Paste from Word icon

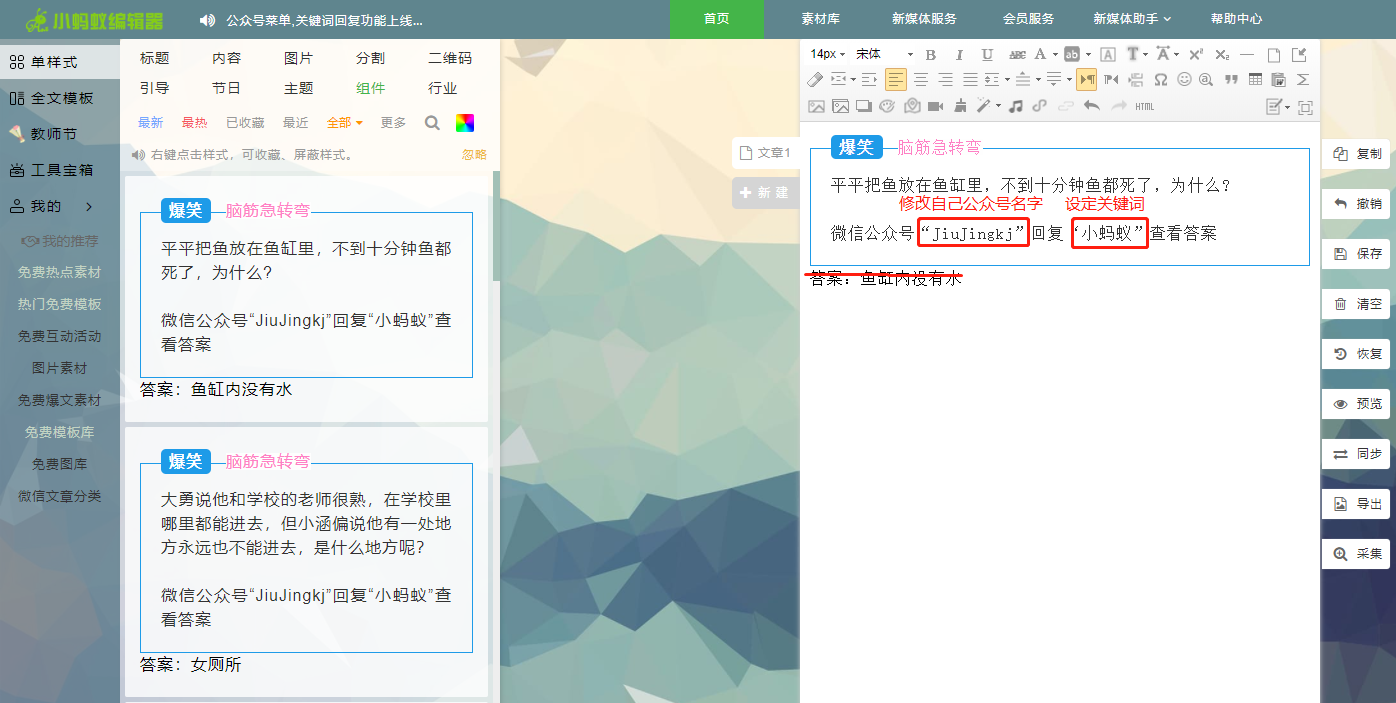[x=1278, y=79]
